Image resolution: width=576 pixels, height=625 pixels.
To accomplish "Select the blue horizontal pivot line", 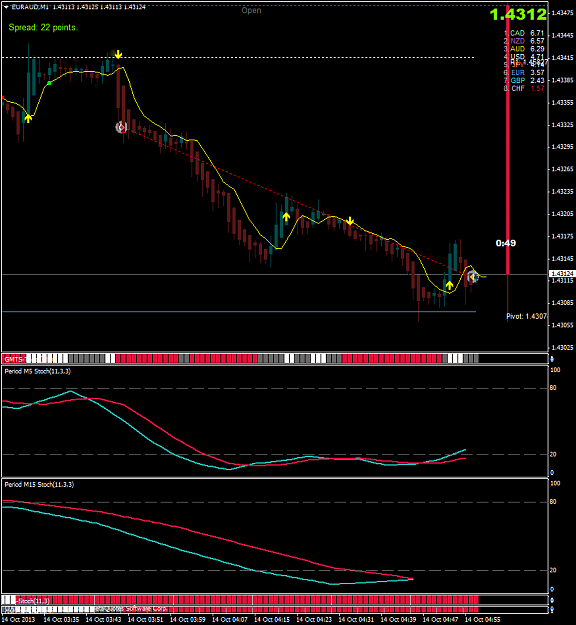I will coord(239,311).
